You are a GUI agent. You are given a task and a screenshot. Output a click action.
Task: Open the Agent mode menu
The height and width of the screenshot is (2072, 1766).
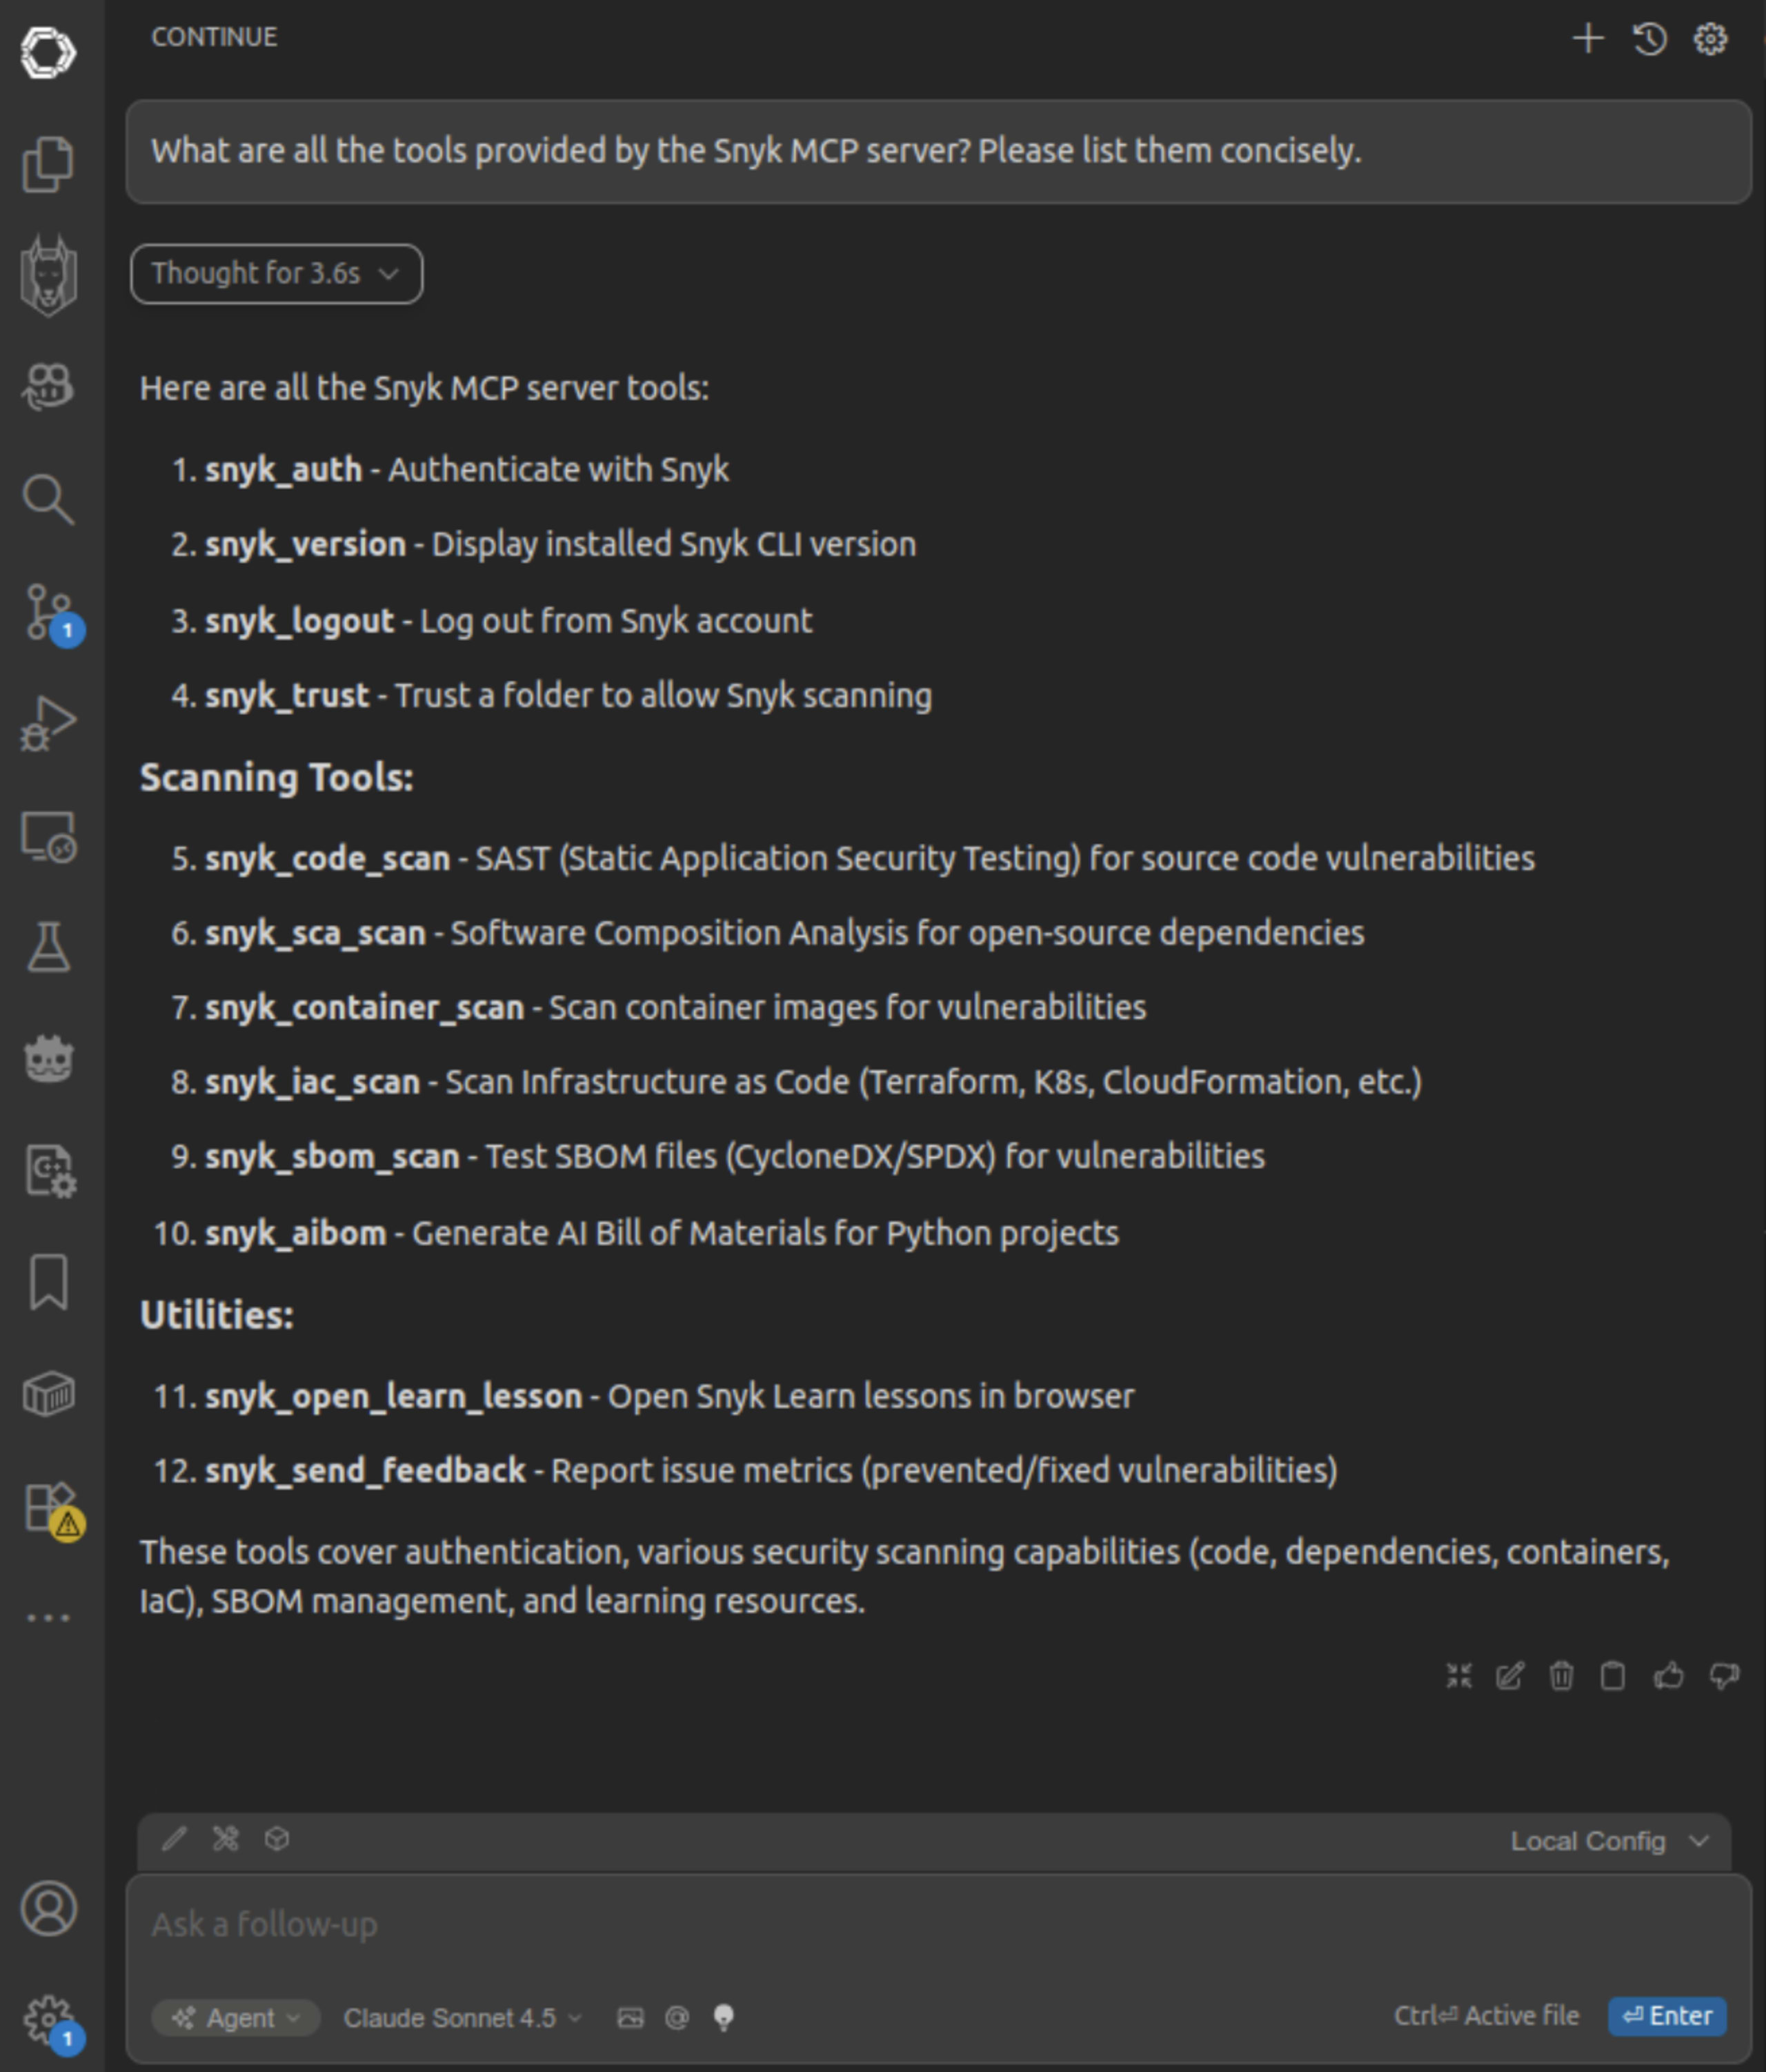pos(239,2017)
